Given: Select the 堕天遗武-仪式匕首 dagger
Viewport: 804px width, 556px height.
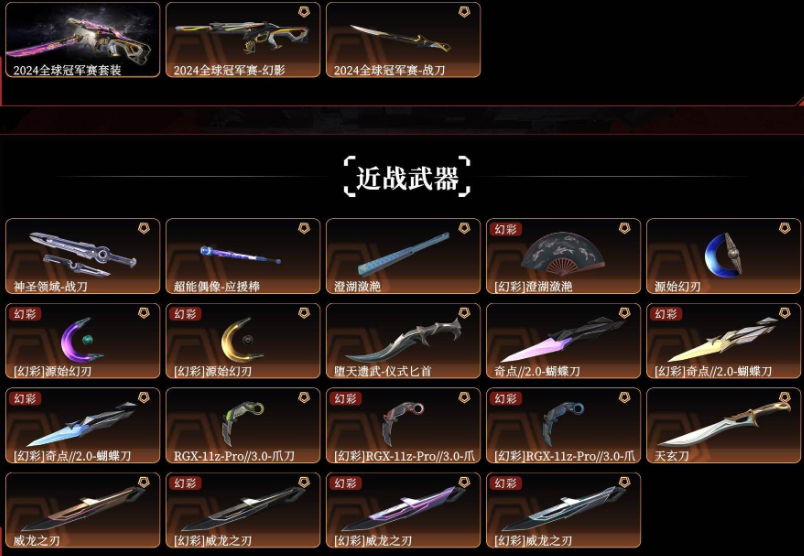Looking at the screenshot, I should (x=403, y=341).
